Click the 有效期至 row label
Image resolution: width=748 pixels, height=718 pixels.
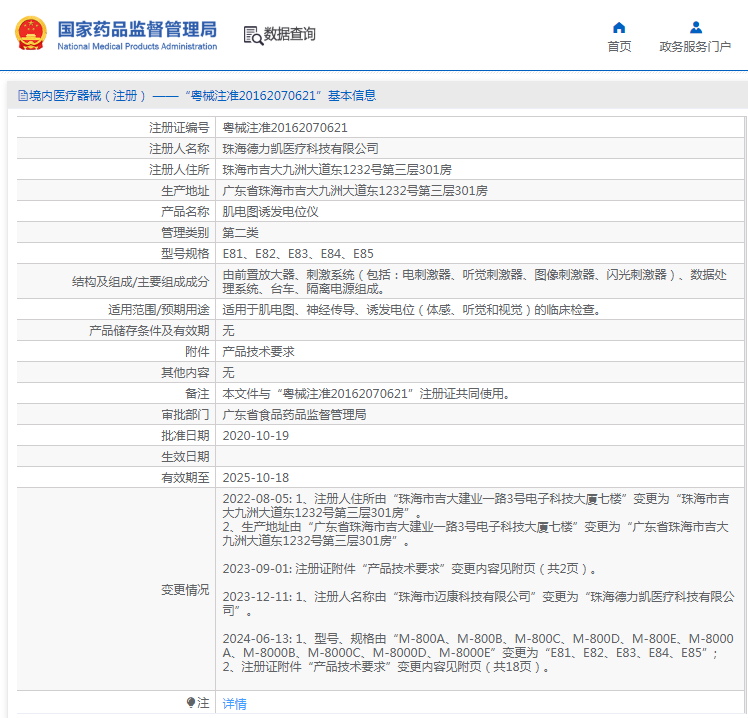pyautogui.click(x=185, y=478)
